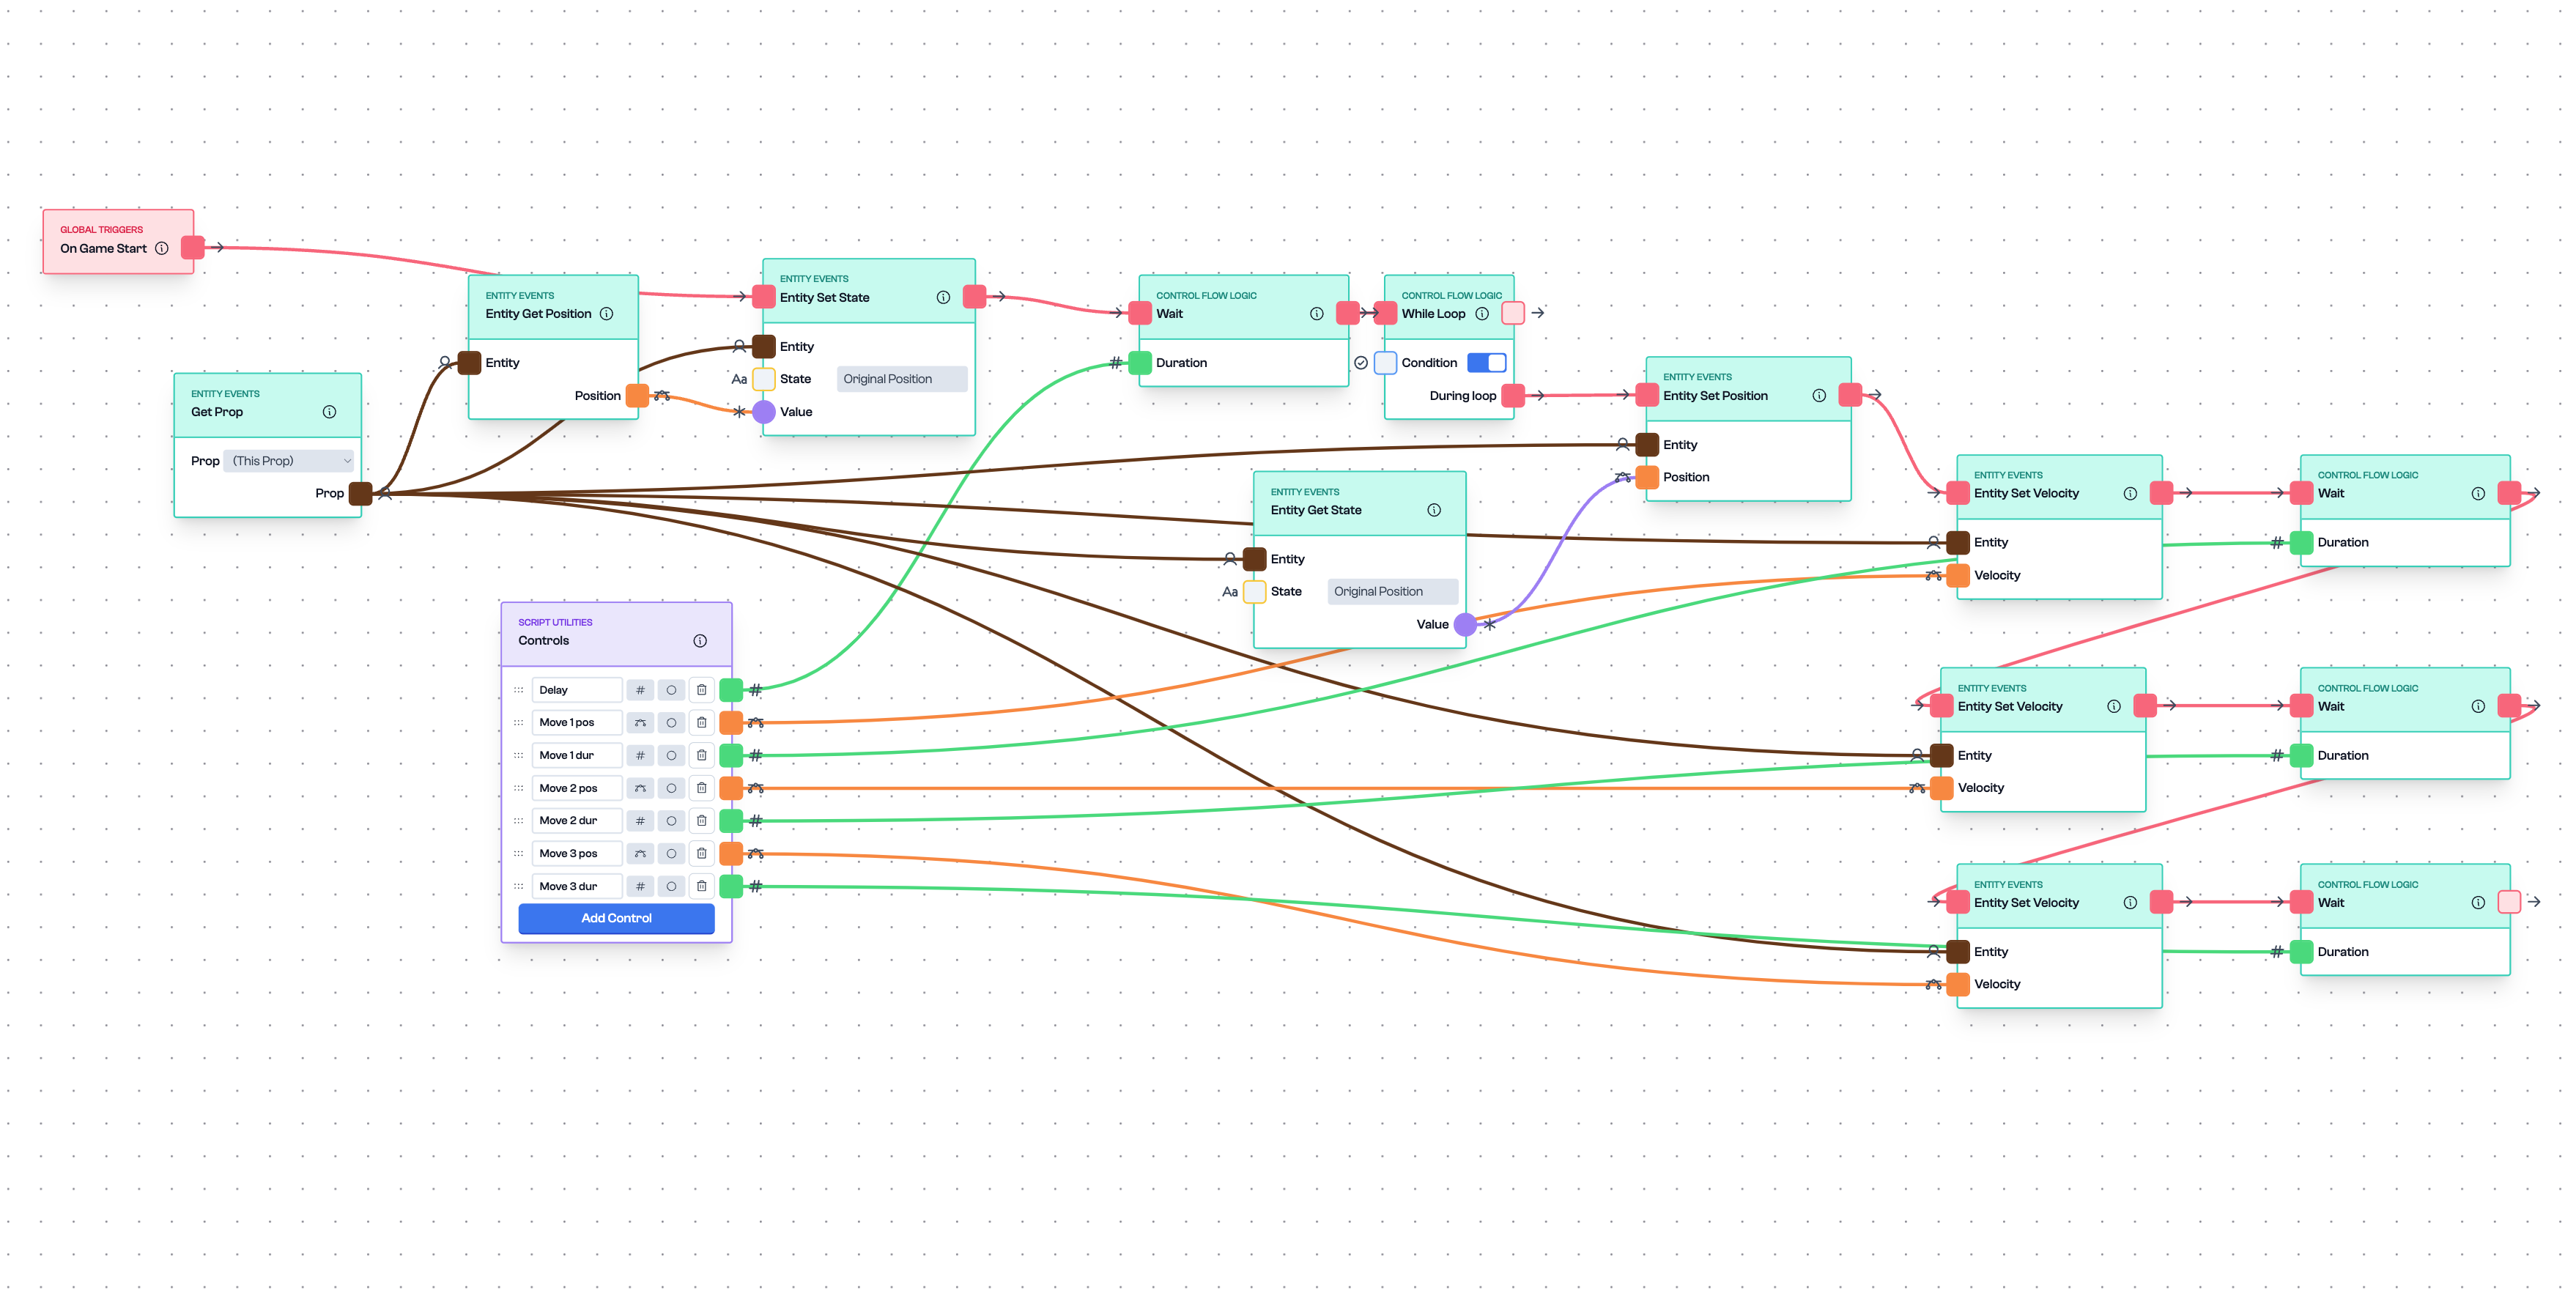The height and width of the screenshot is (1307, 2576).
Task: Open vector type selector for Move 3 pos
Action: tap(640, 854)
